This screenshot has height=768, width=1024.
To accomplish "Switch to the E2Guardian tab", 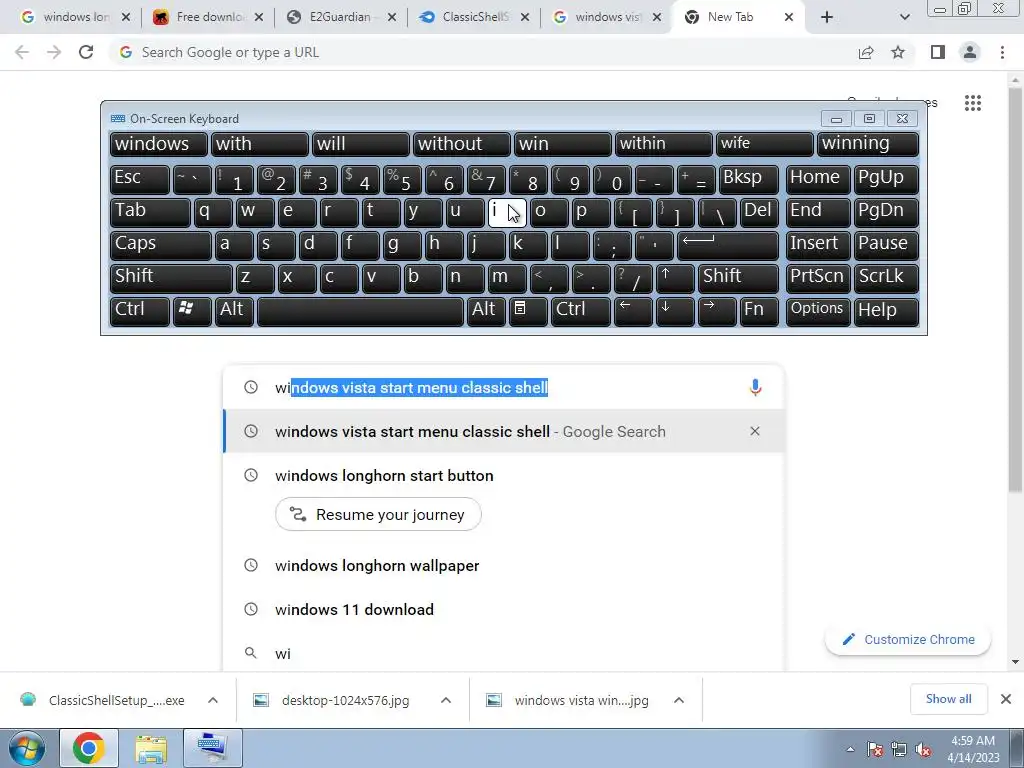I will [x=342, y=17].
